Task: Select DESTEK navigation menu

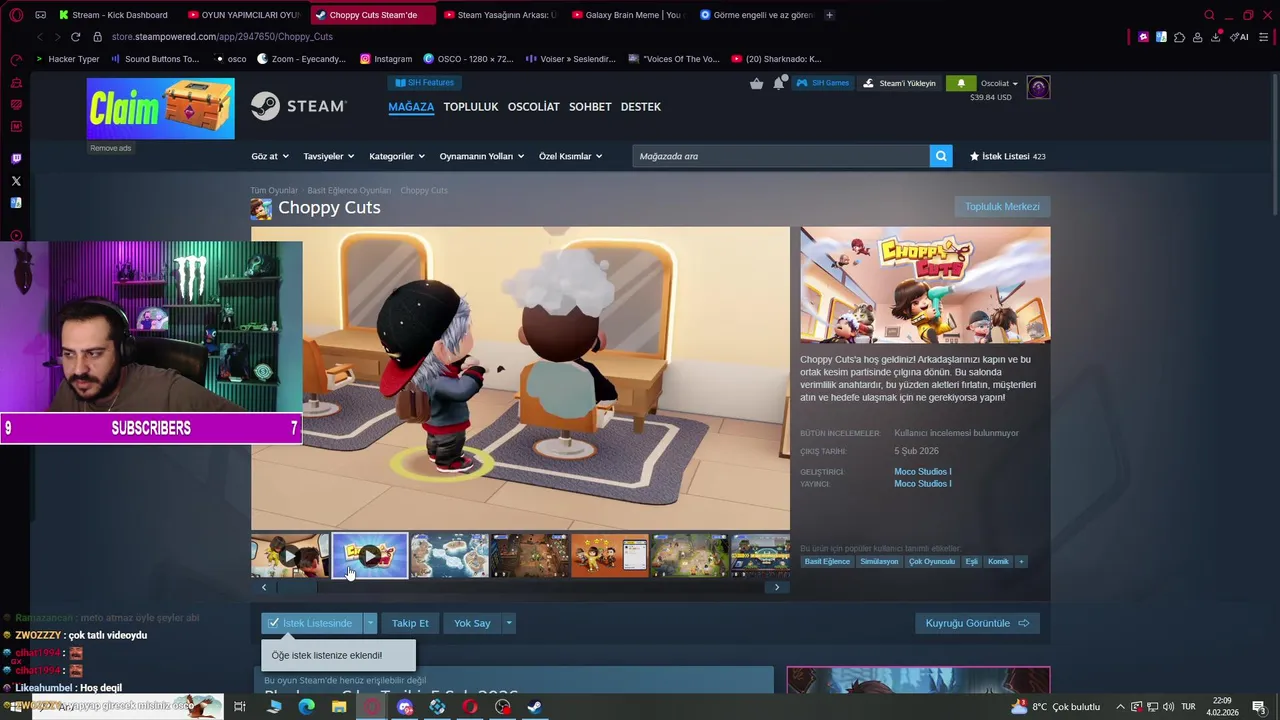Action: coord(640,106)
